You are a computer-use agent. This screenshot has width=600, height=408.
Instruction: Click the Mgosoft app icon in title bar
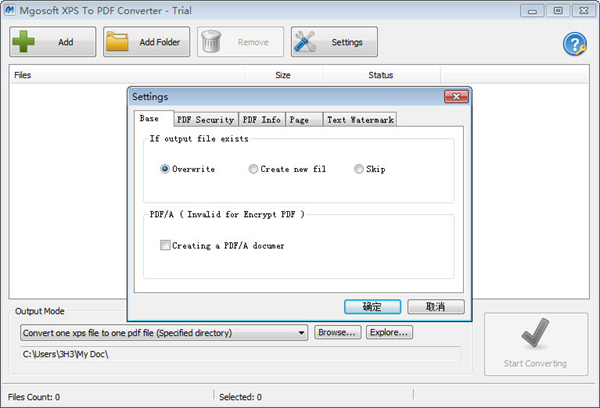[9, 10]
